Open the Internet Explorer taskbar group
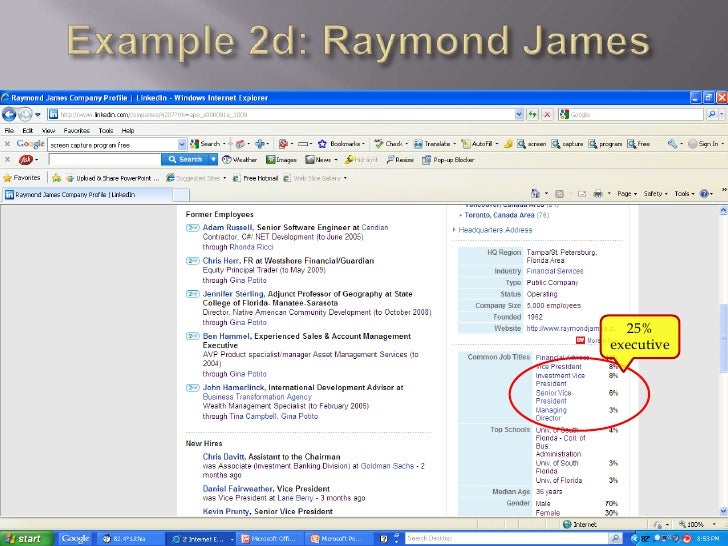Image resolution: width=728 pixels, height=546 pixels. [200, 539]
